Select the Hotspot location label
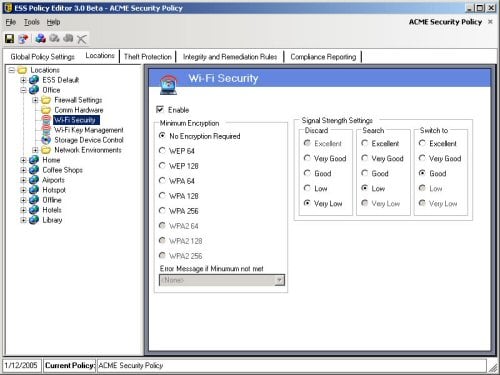Screen dimensions: 500x375 point(54,190)
